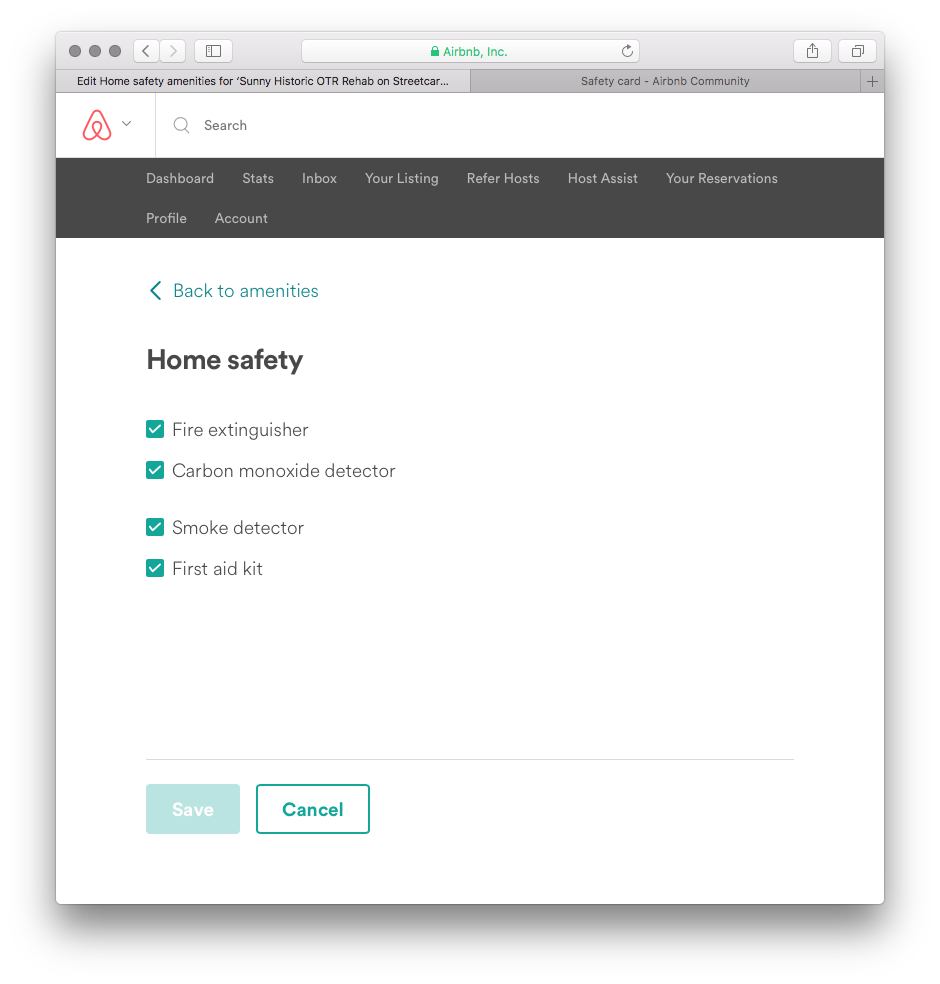Toggle the Smoke detector checkbox
This screenshot has height=984, width=940.
(155, 528)
